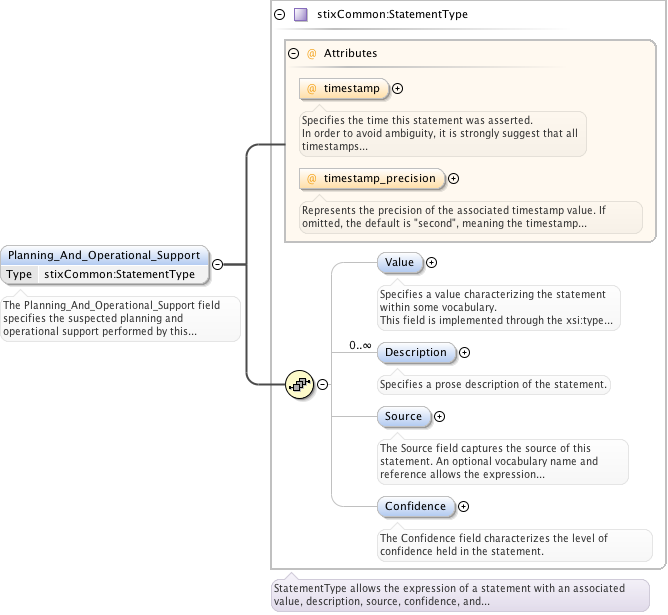Expand the timestamp attribute
Screen dimensions: 668x615
(398, 89)
